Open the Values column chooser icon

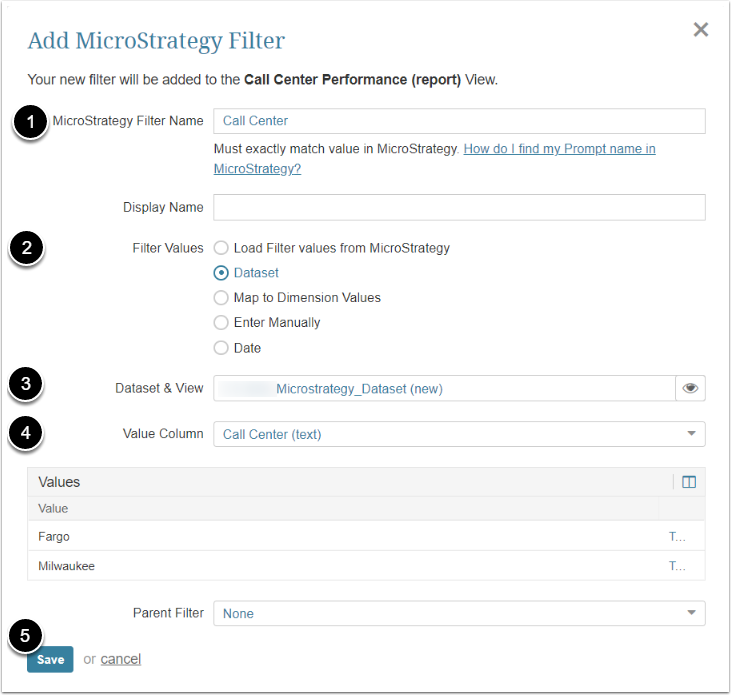[x=688, y=482]
